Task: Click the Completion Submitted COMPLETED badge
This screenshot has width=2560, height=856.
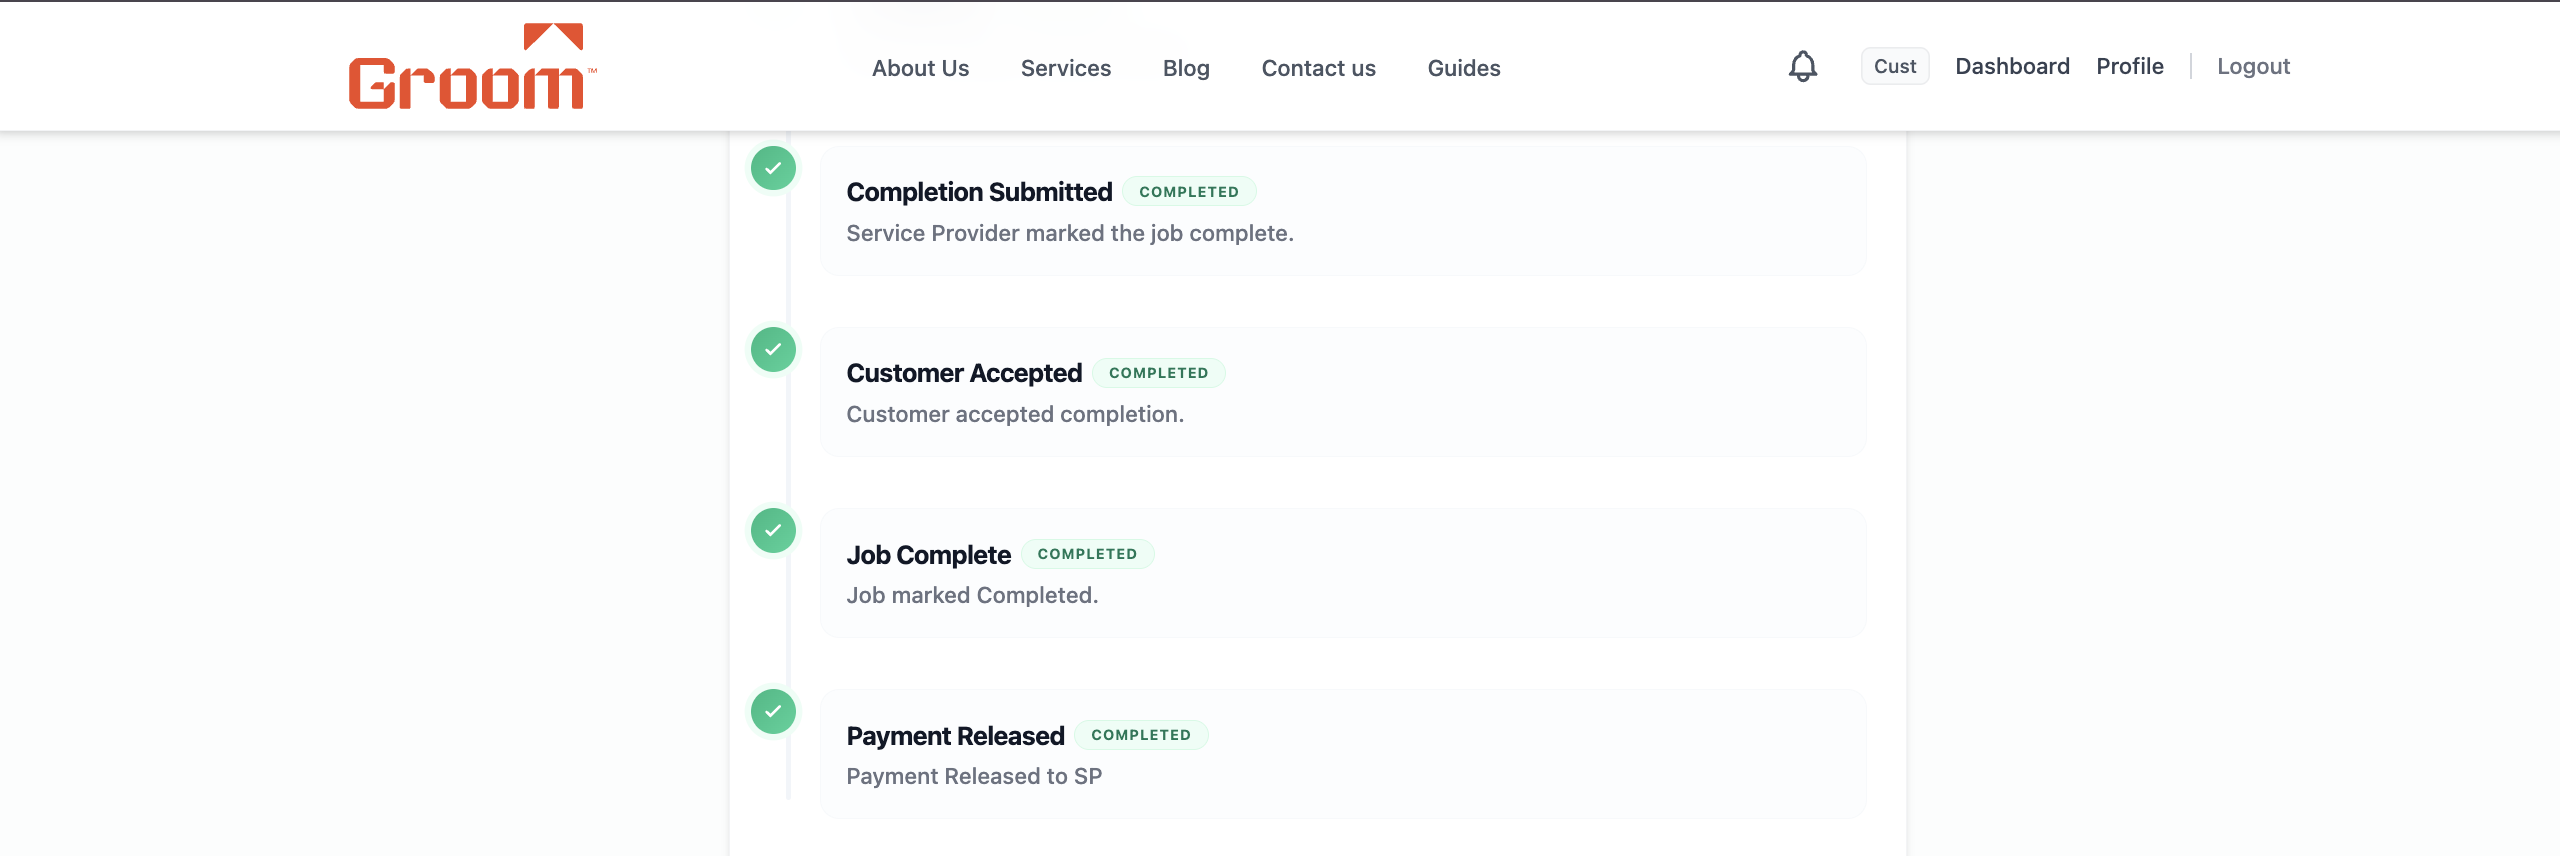Action: click(x=1189, y=192)
